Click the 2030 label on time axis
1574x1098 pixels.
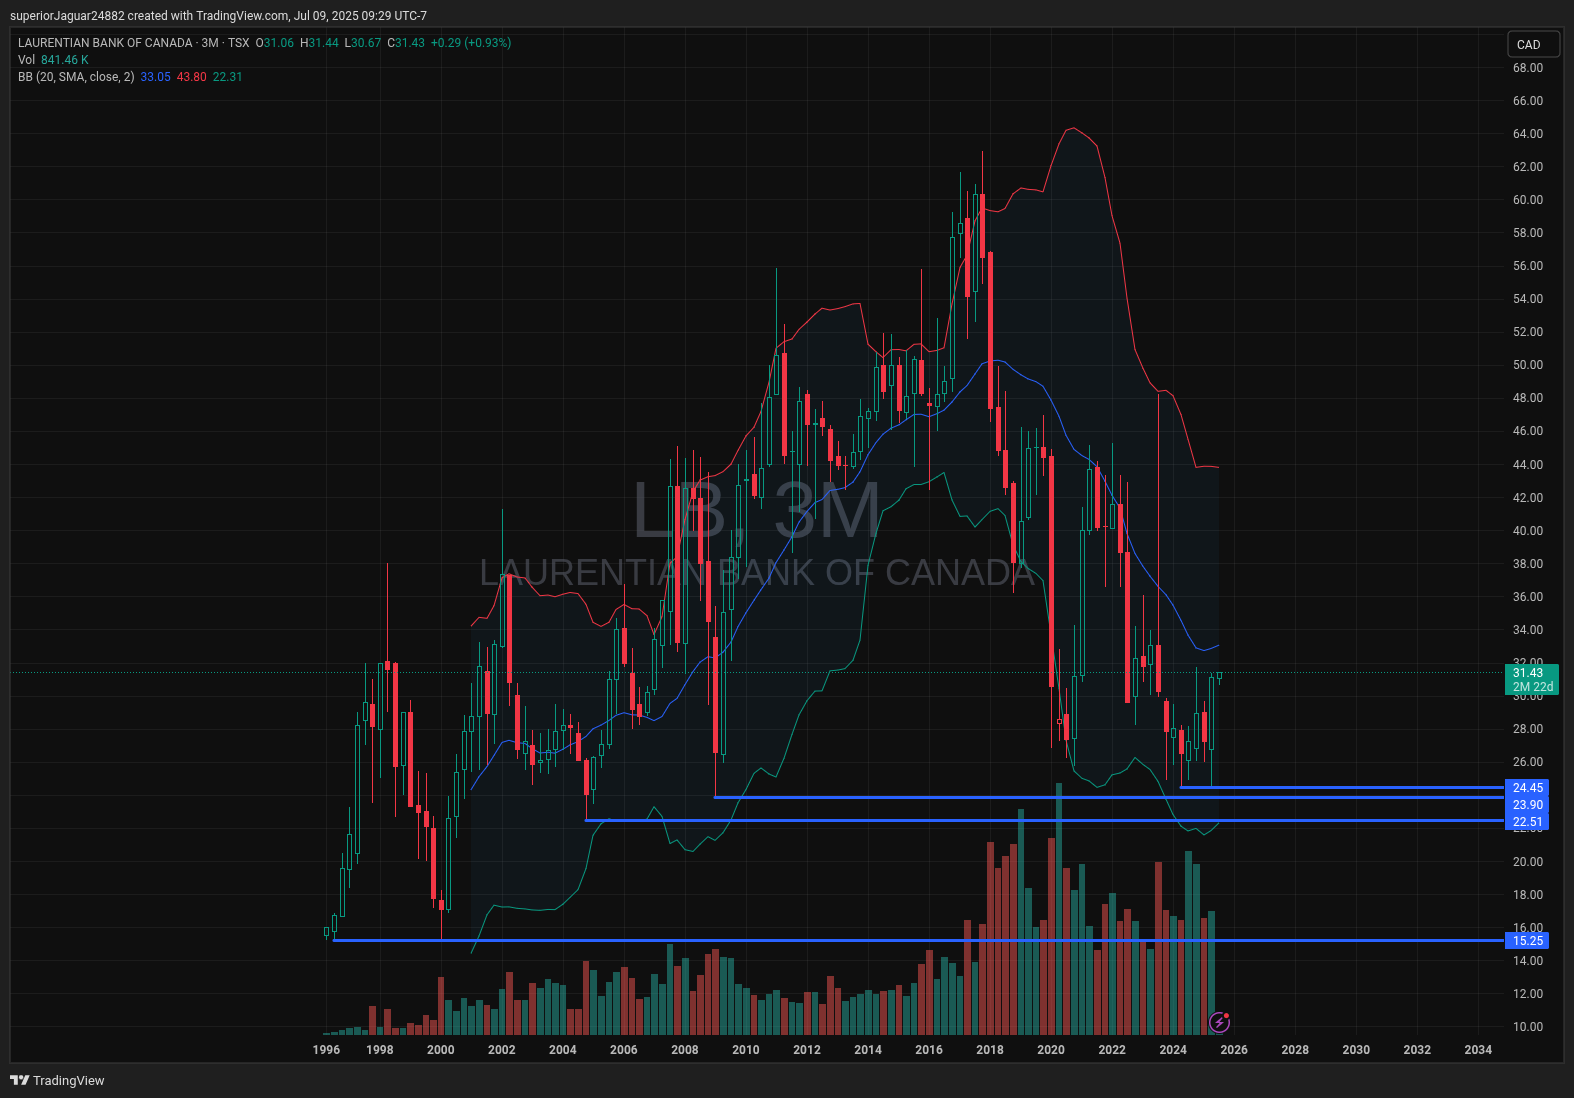coord(1356,1050)
